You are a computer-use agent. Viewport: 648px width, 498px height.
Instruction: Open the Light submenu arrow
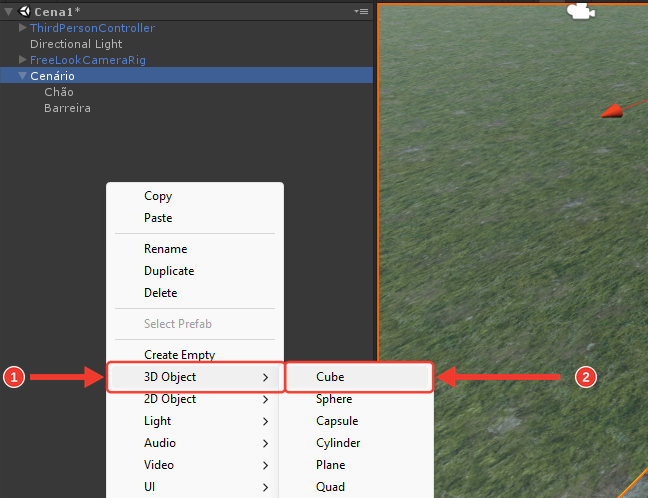click(265, 422)
